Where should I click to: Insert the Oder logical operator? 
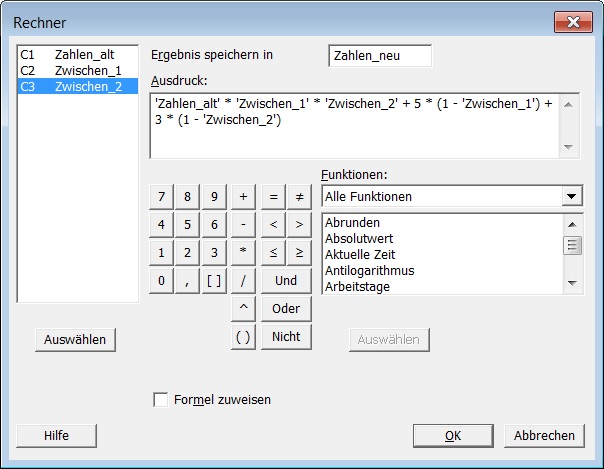[286, 309]
